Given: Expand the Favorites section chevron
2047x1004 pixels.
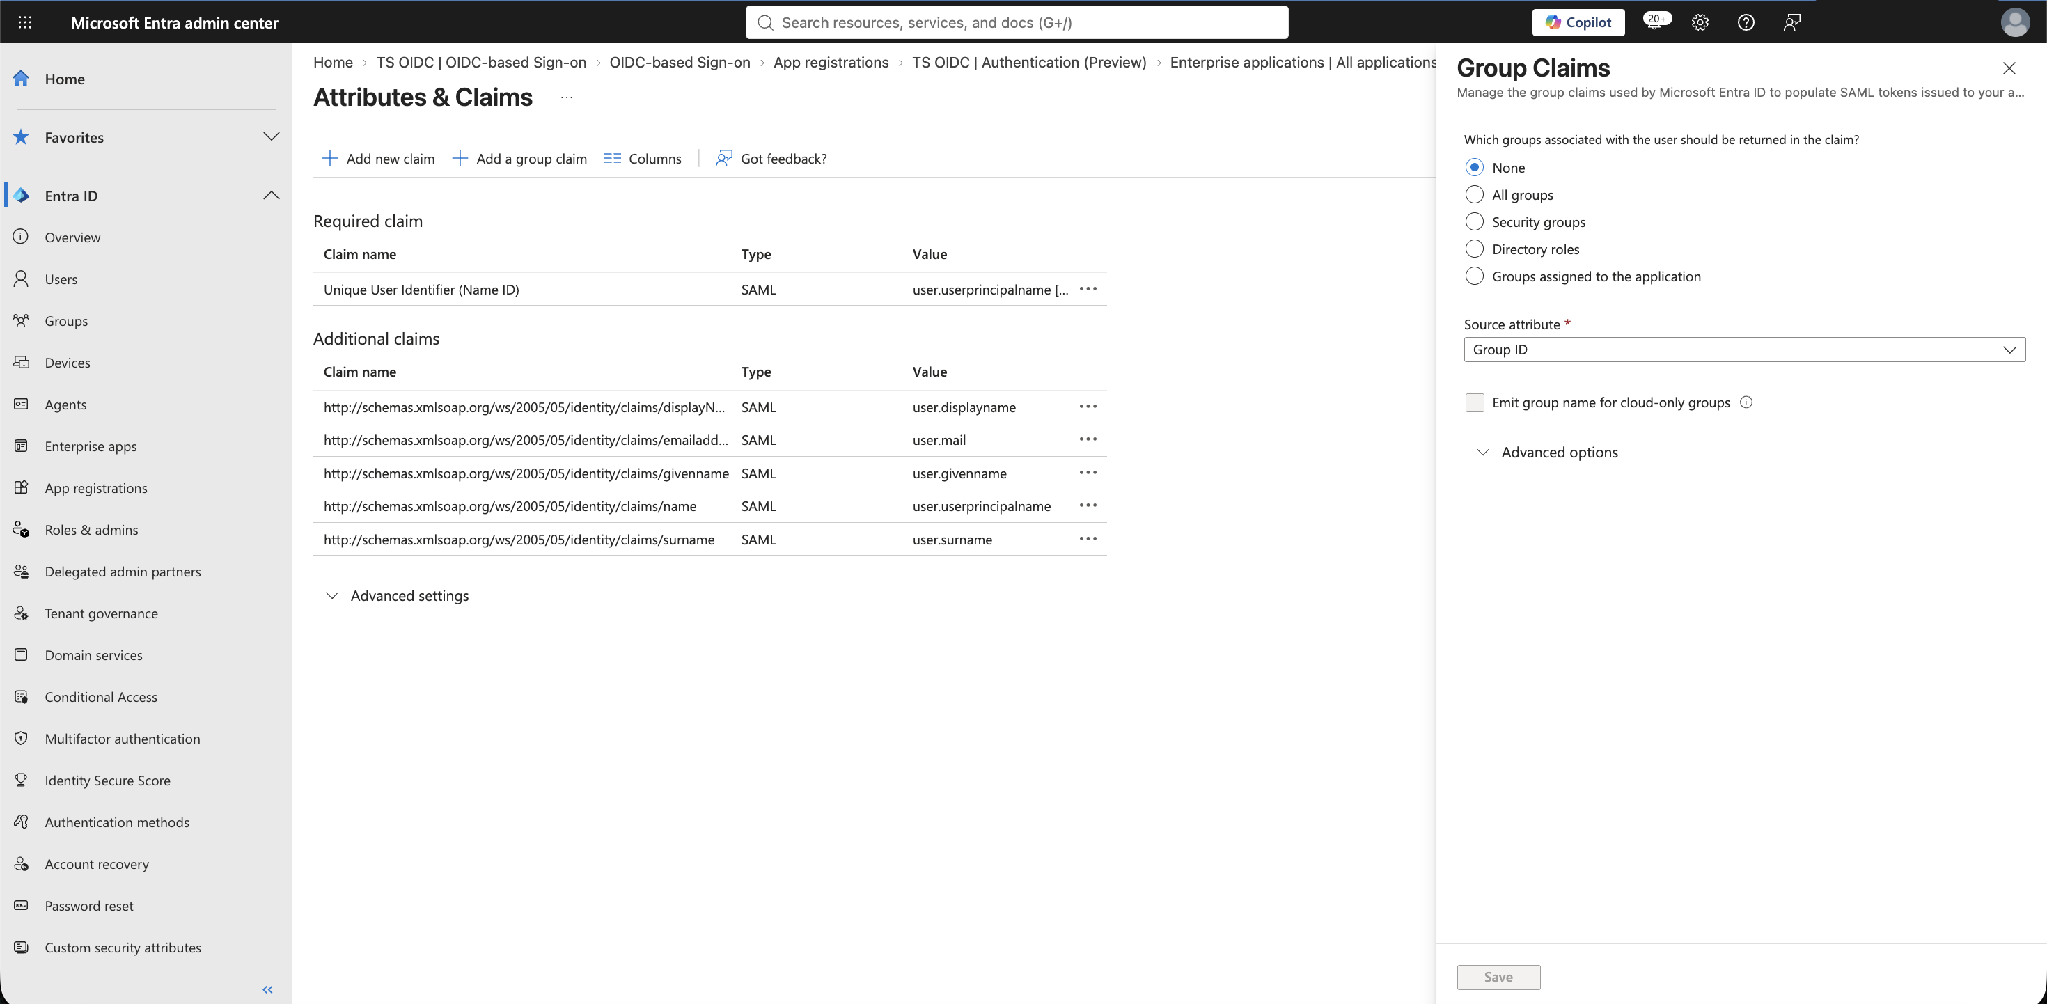Looking at the screenshot, I should click(x=271, y=137).
